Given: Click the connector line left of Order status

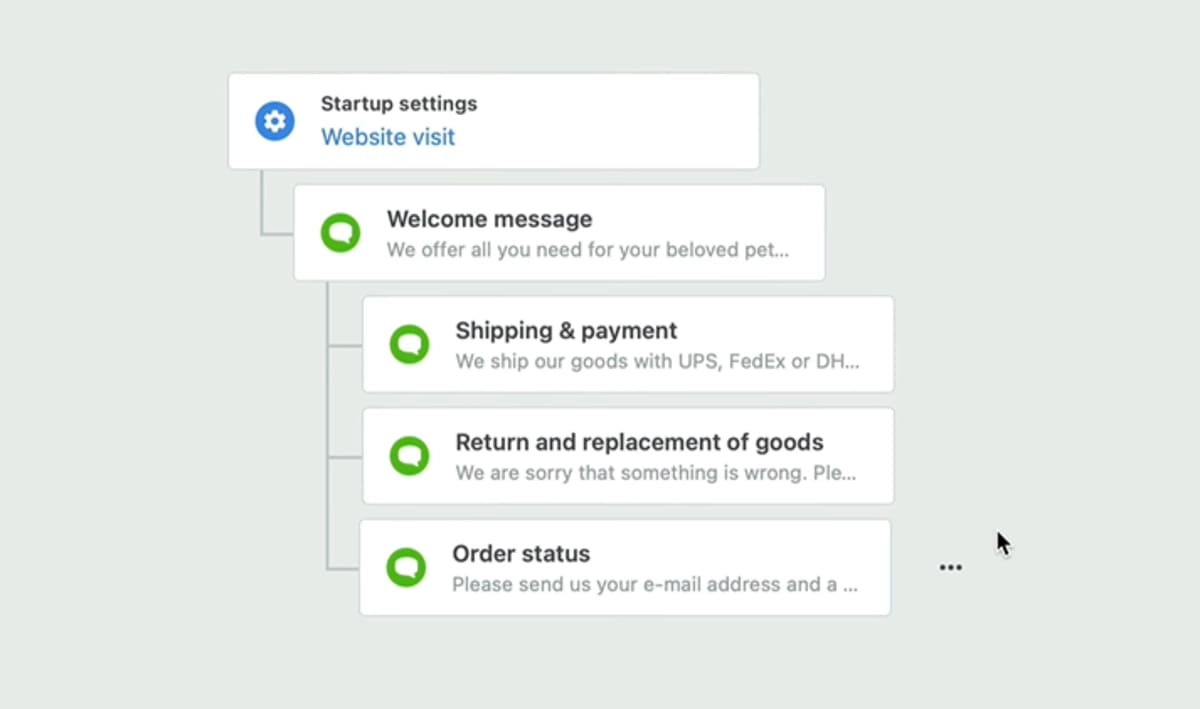Looking at the screenshot, I should click(x=342, y=569).
